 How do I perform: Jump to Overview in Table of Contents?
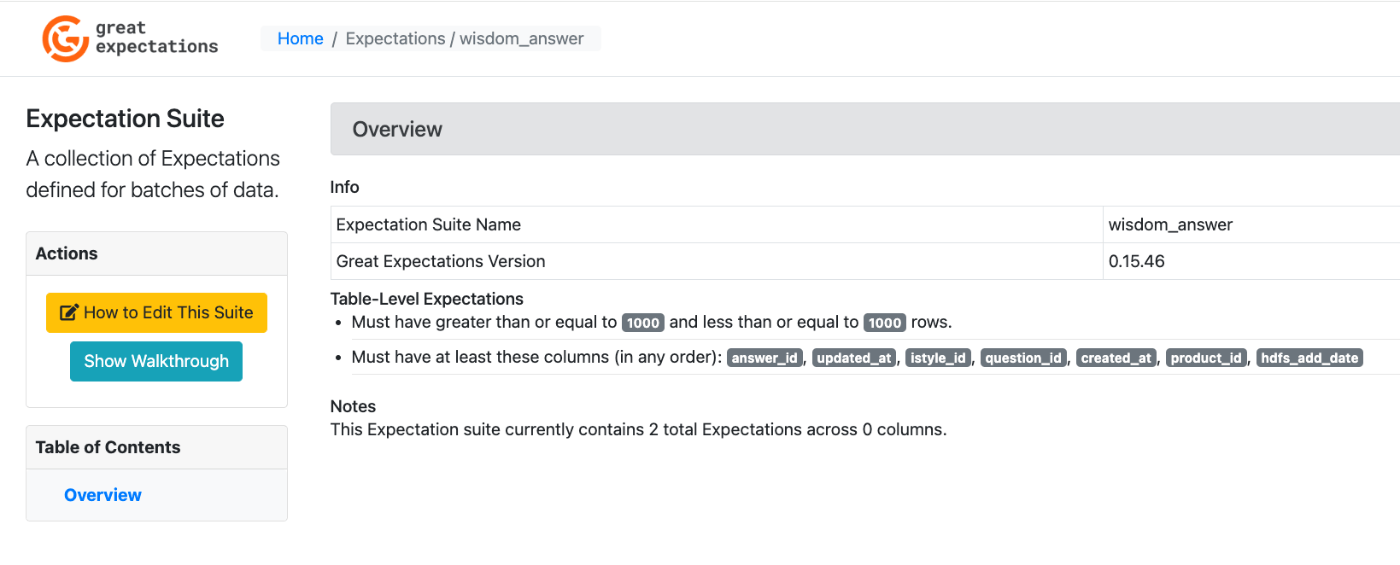pyautogui.click(x=103, y=495)
